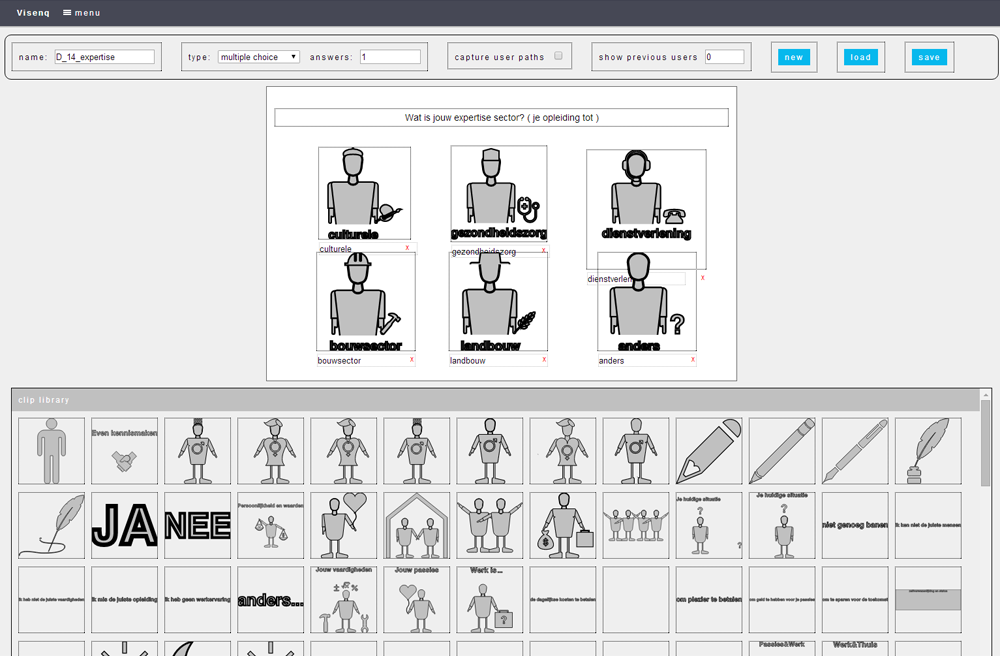Select the anders question-mark image
1000x656 pixels.
click(647, 302)
